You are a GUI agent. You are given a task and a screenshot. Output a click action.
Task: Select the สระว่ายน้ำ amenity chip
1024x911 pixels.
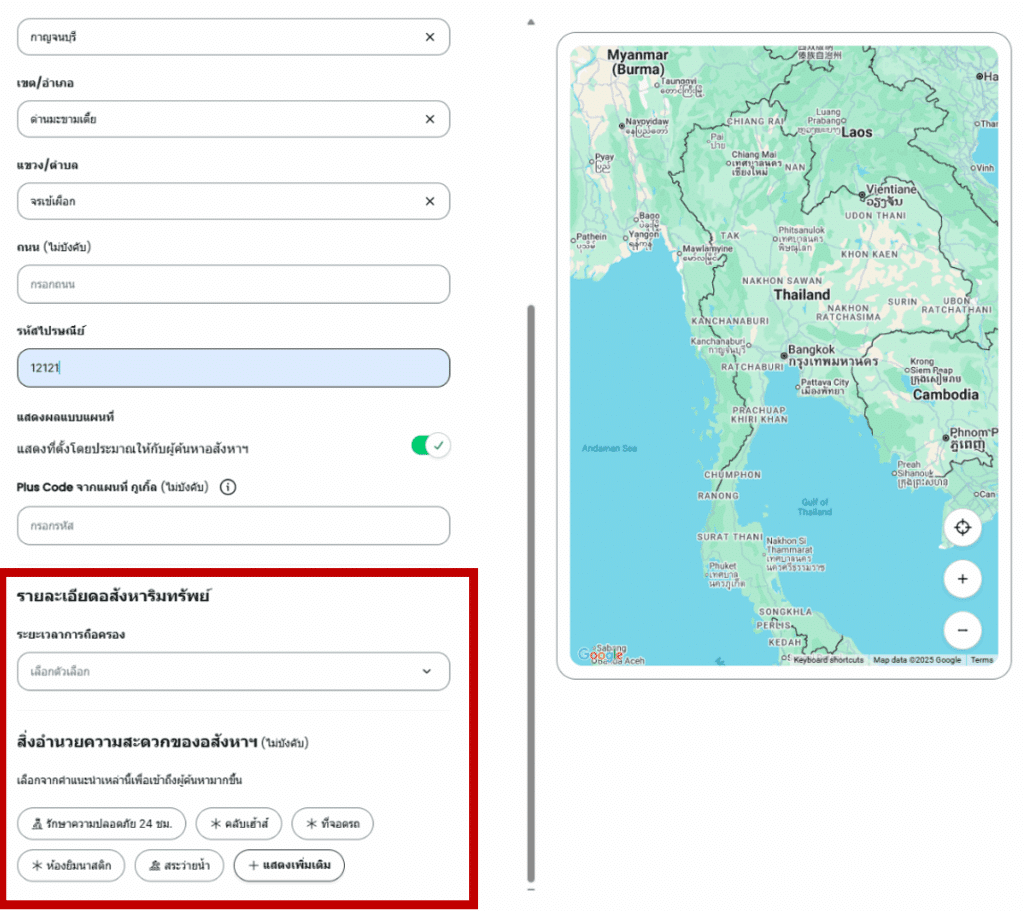[179, 866]
